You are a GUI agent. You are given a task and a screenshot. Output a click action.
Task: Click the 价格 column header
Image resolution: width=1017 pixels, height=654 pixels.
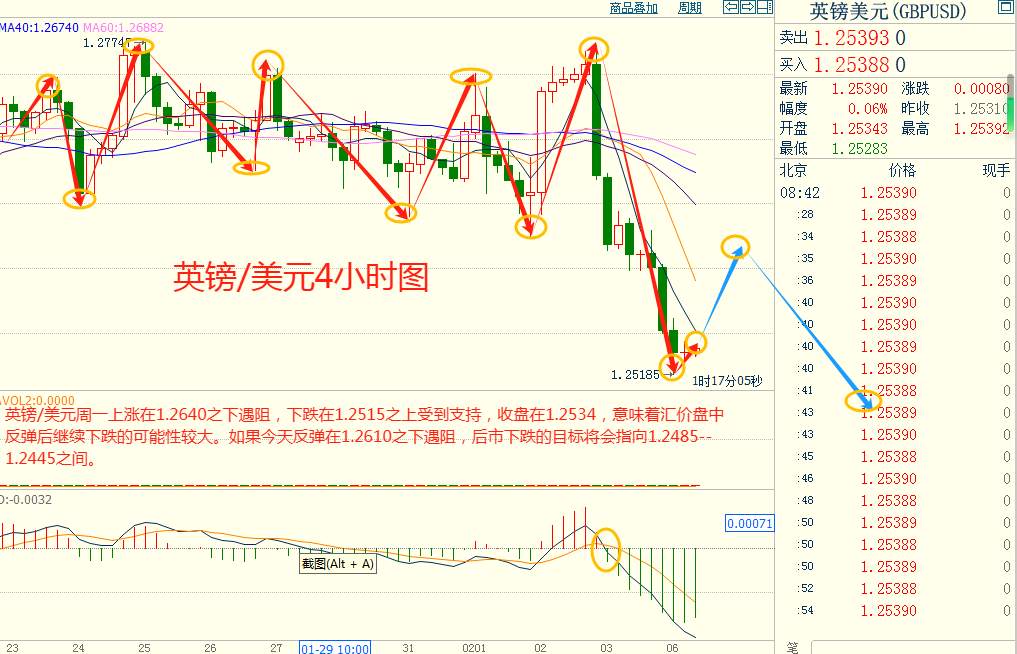tap(902, 171)
